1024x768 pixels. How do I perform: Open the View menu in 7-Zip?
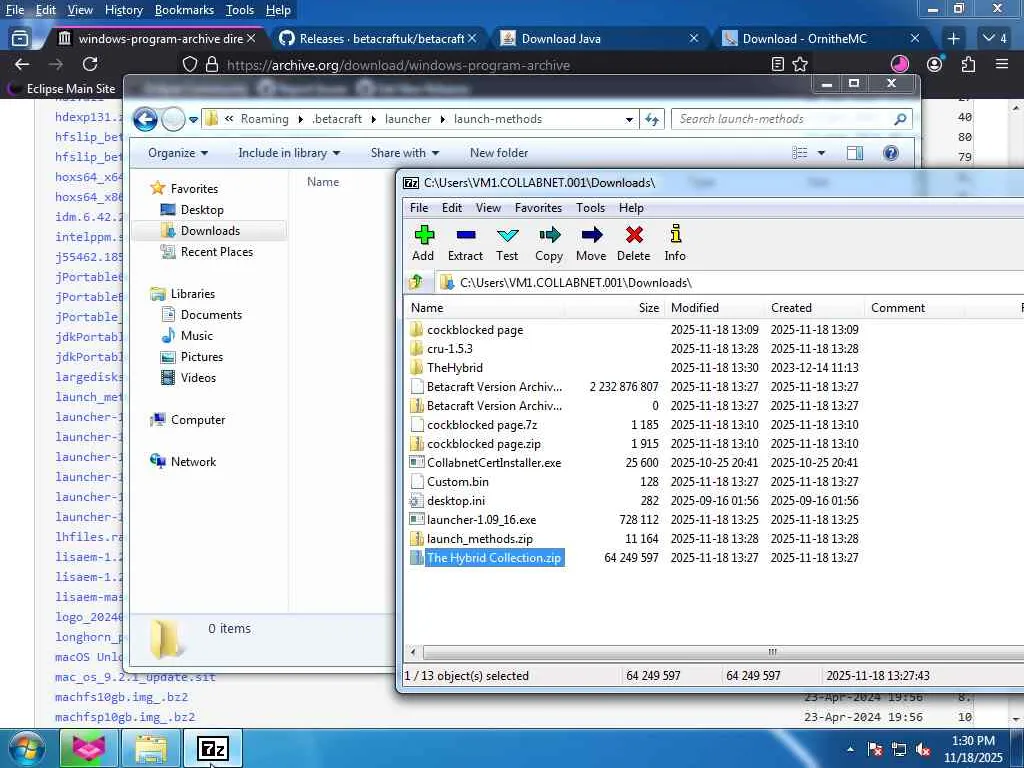(488, 208)
